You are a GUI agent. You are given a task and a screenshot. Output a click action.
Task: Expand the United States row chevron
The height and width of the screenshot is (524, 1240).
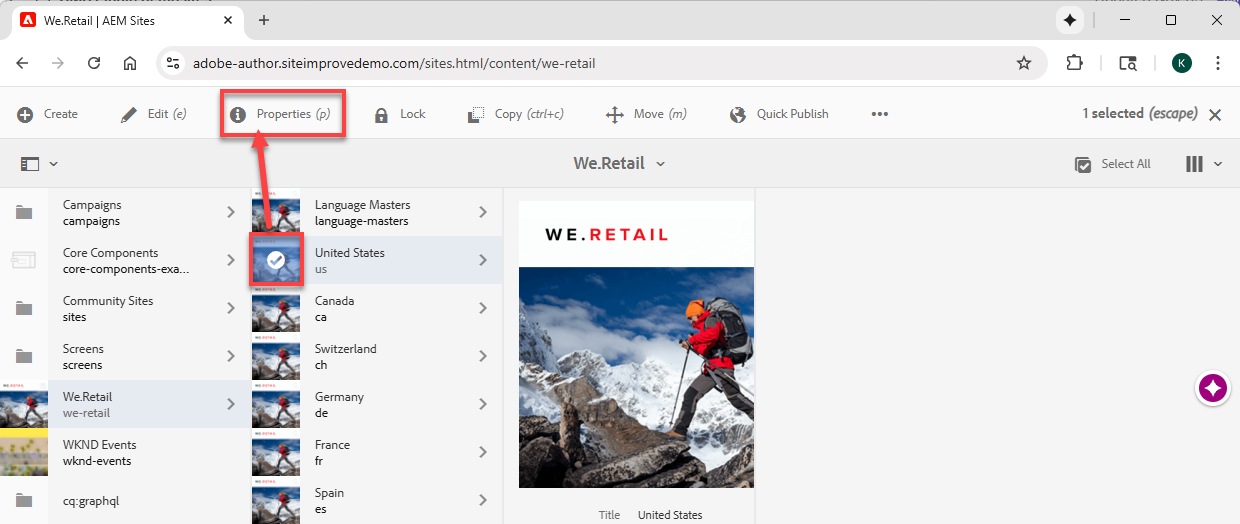coord(483,260)
